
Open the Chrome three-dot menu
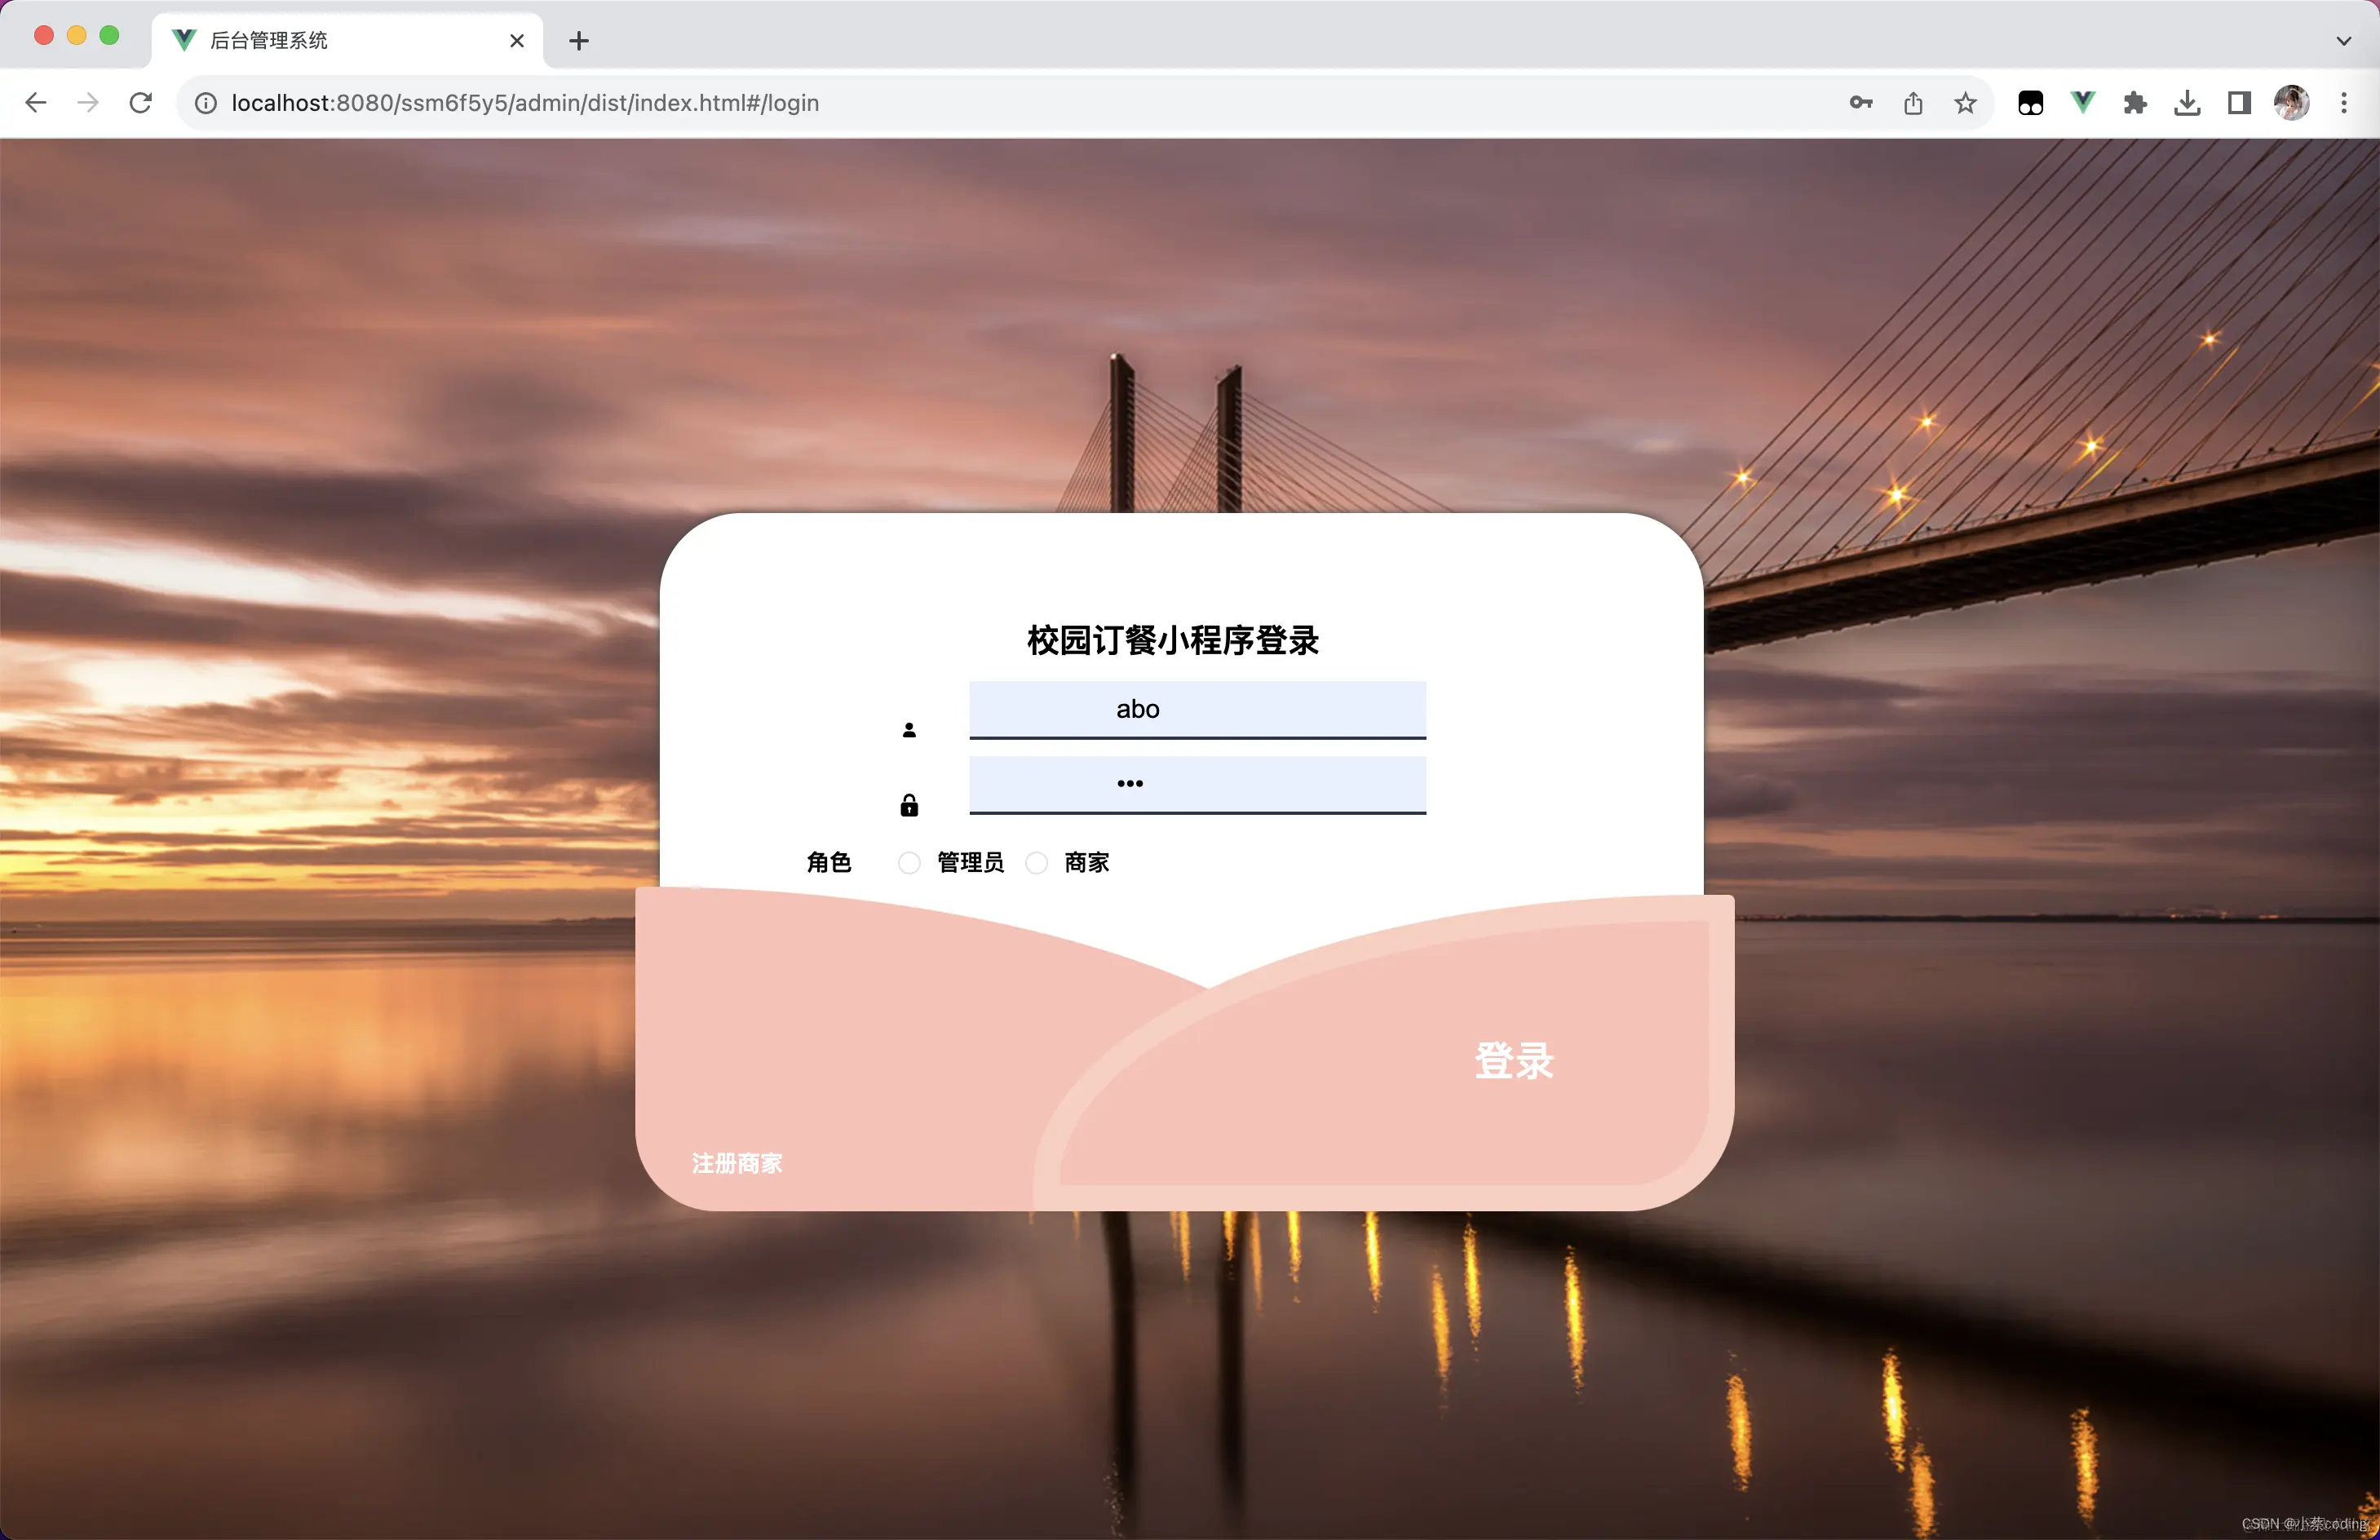[2344, 102]
